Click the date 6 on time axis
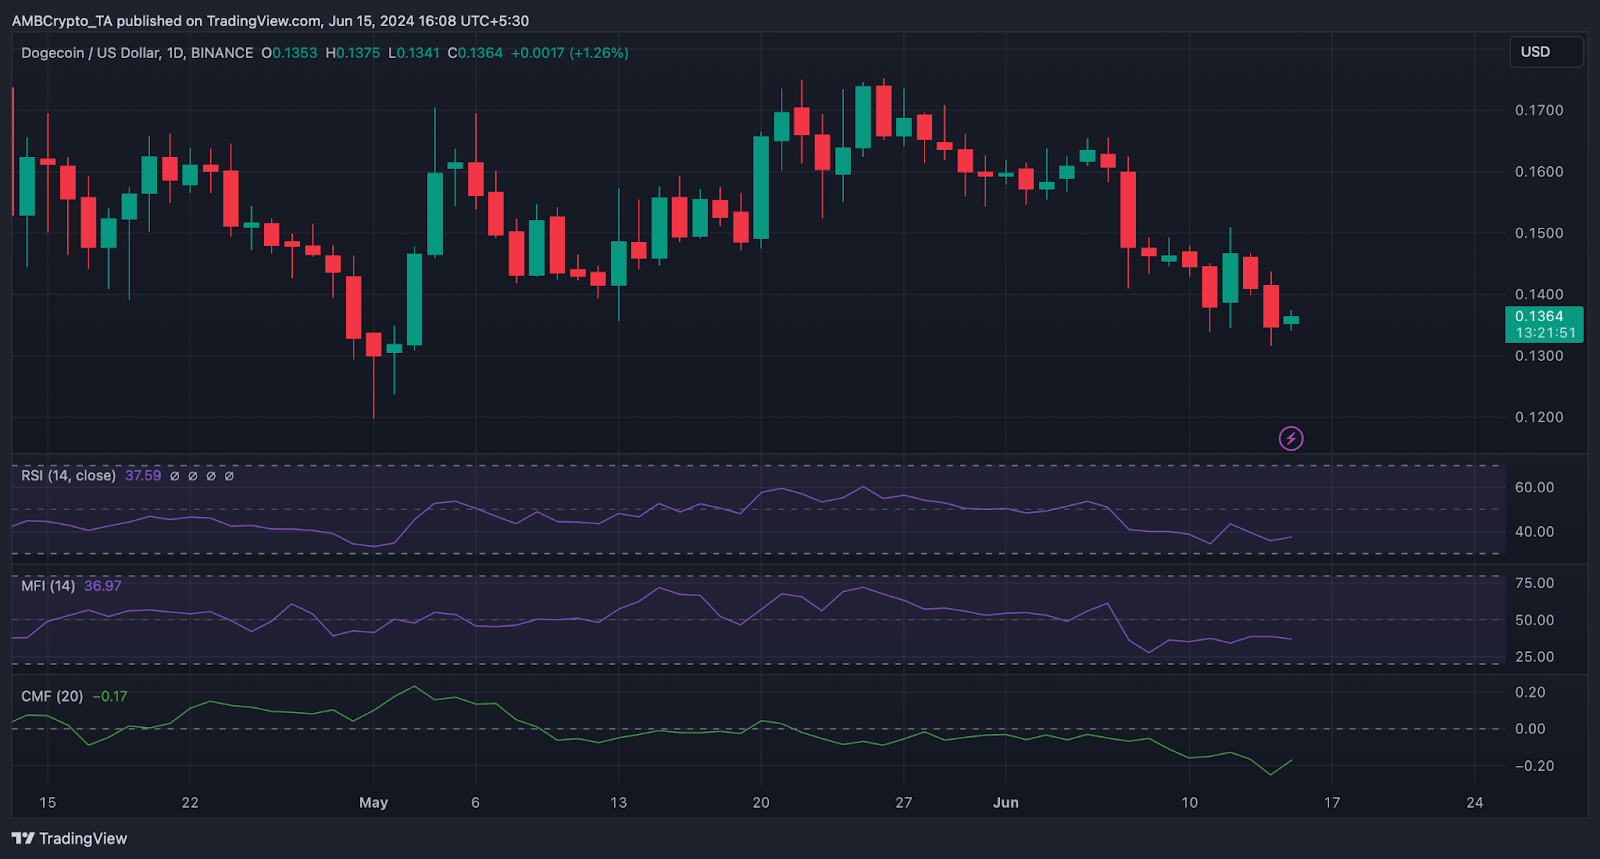1600x859 pixels. (x=475, y=802)
